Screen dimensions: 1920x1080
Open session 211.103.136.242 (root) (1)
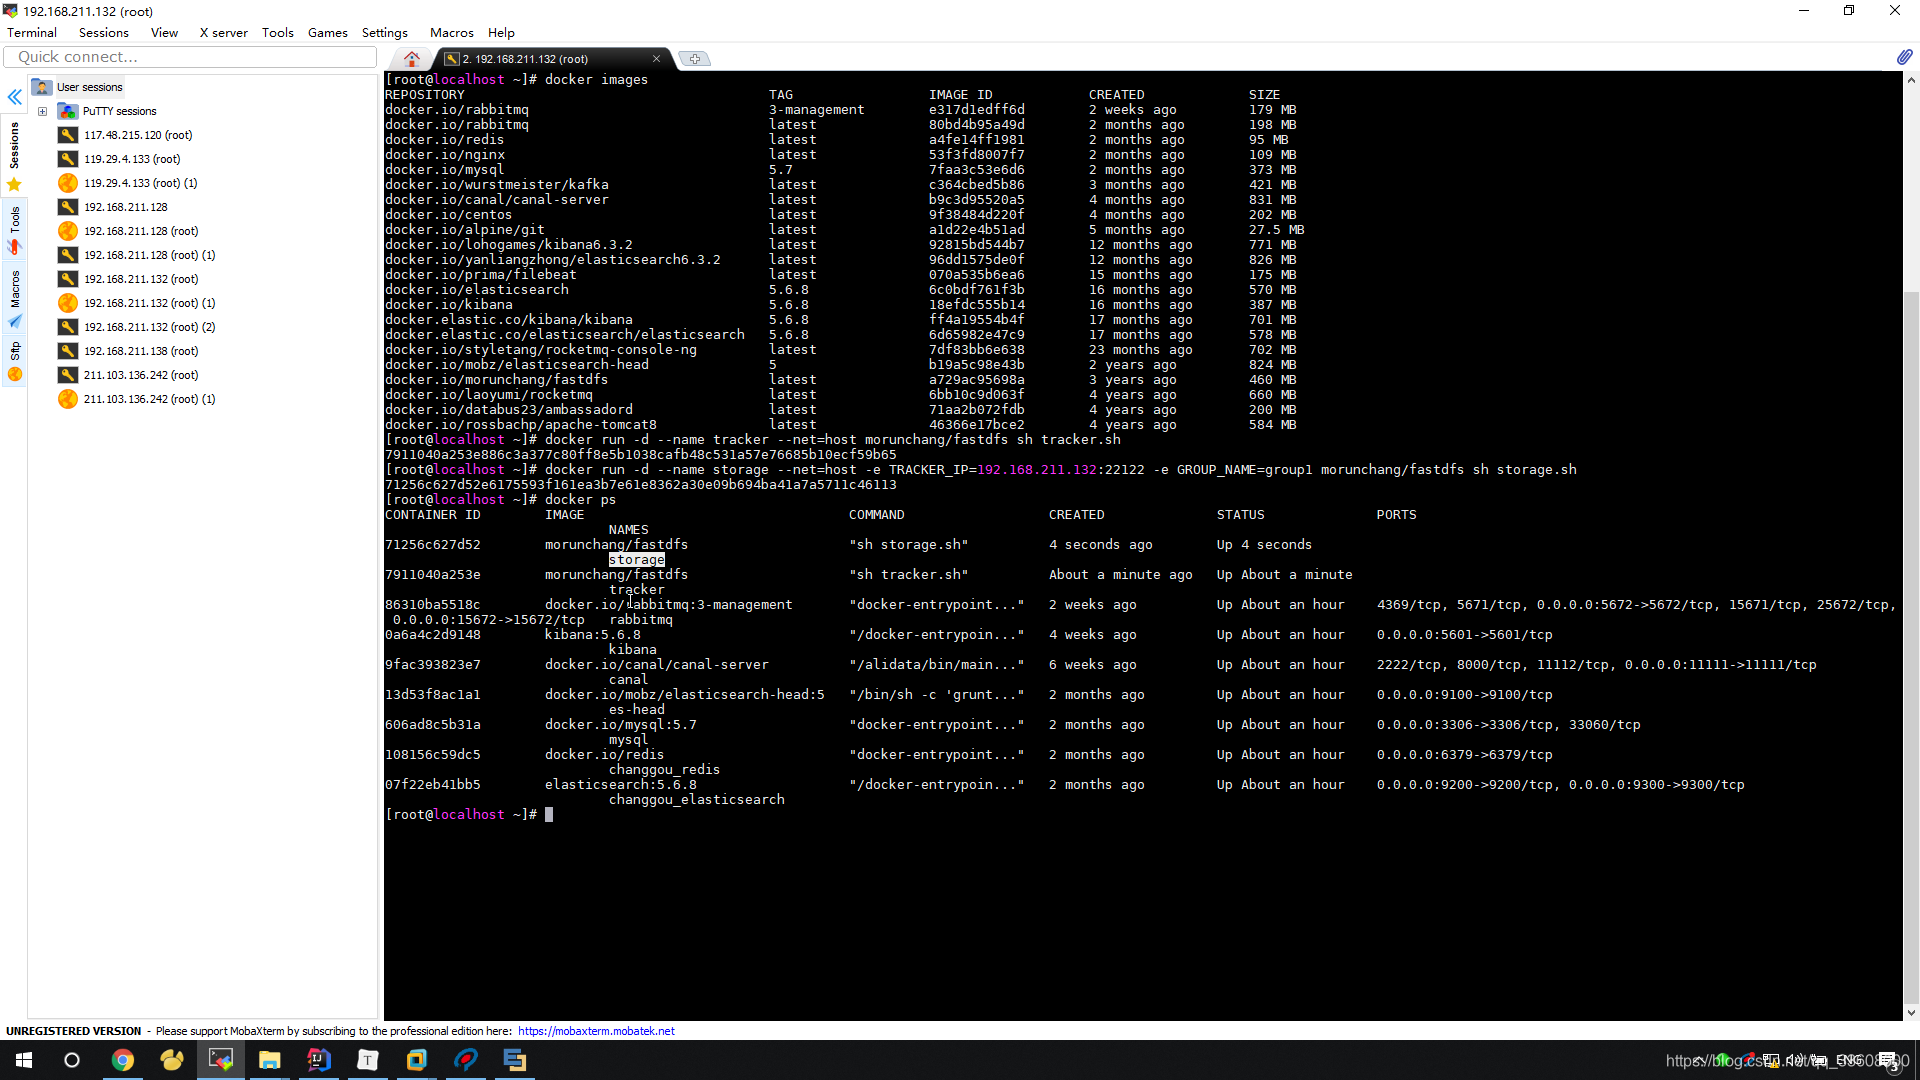point(149,399)
